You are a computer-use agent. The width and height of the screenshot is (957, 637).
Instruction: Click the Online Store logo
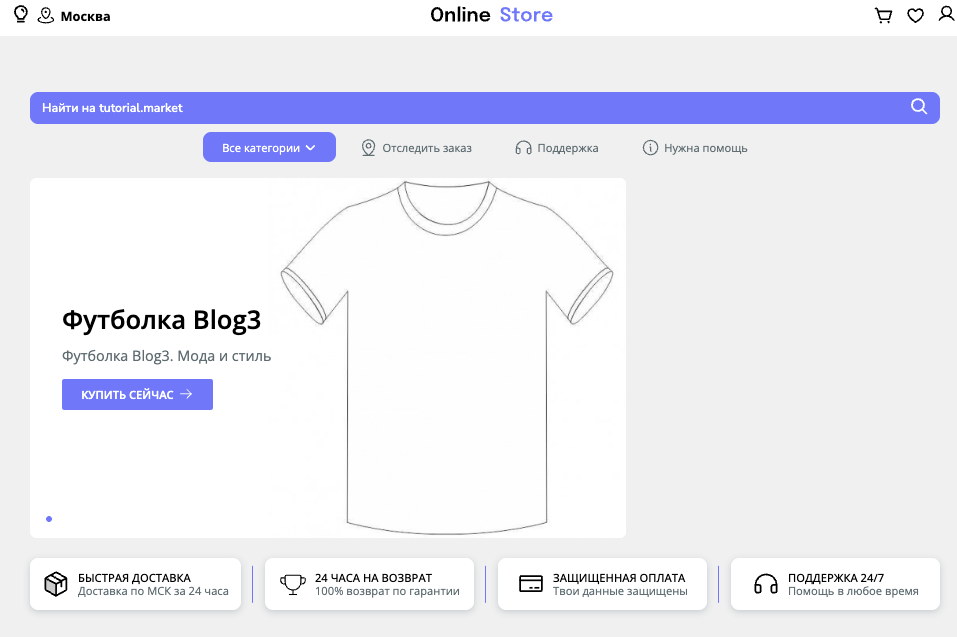pos(491,15)
